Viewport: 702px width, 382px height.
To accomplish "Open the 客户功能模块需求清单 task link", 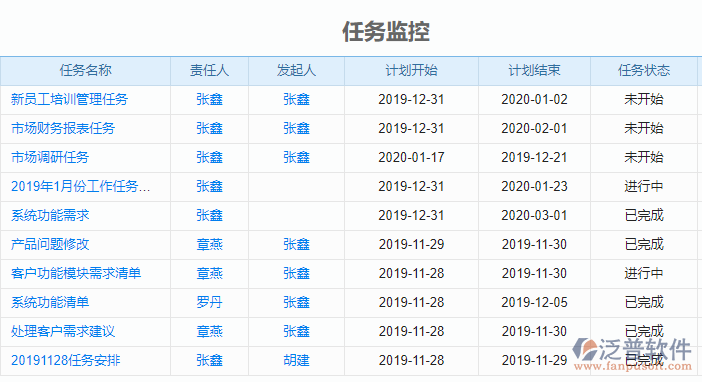I will pyautogui.click(x=76, y=274).
